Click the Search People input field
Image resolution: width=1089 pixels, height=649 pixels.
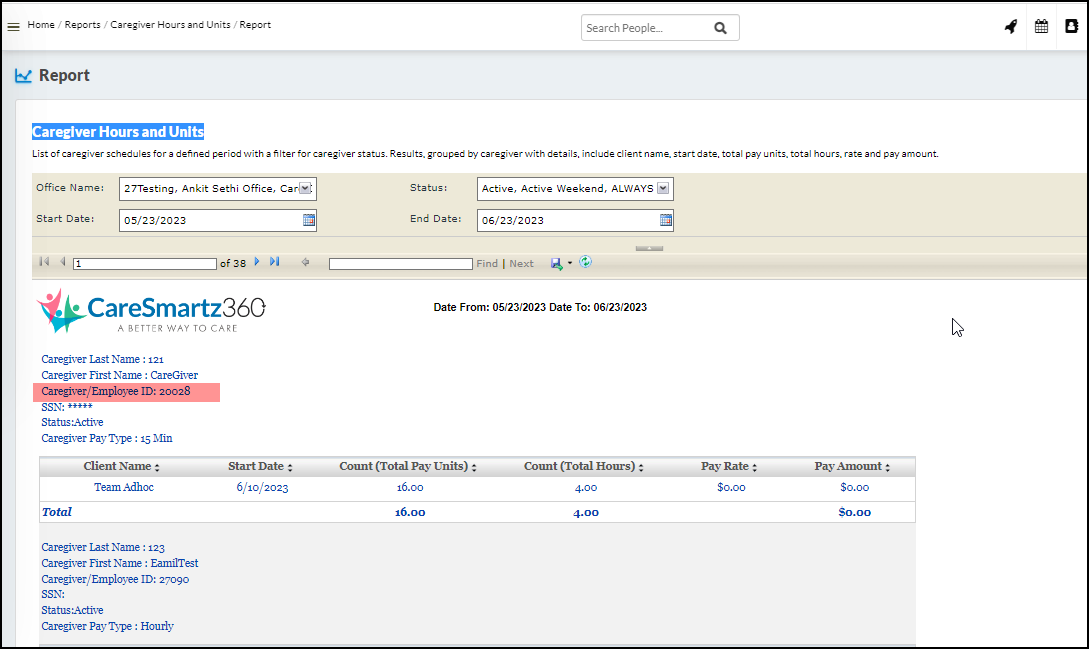coord(643,28)
